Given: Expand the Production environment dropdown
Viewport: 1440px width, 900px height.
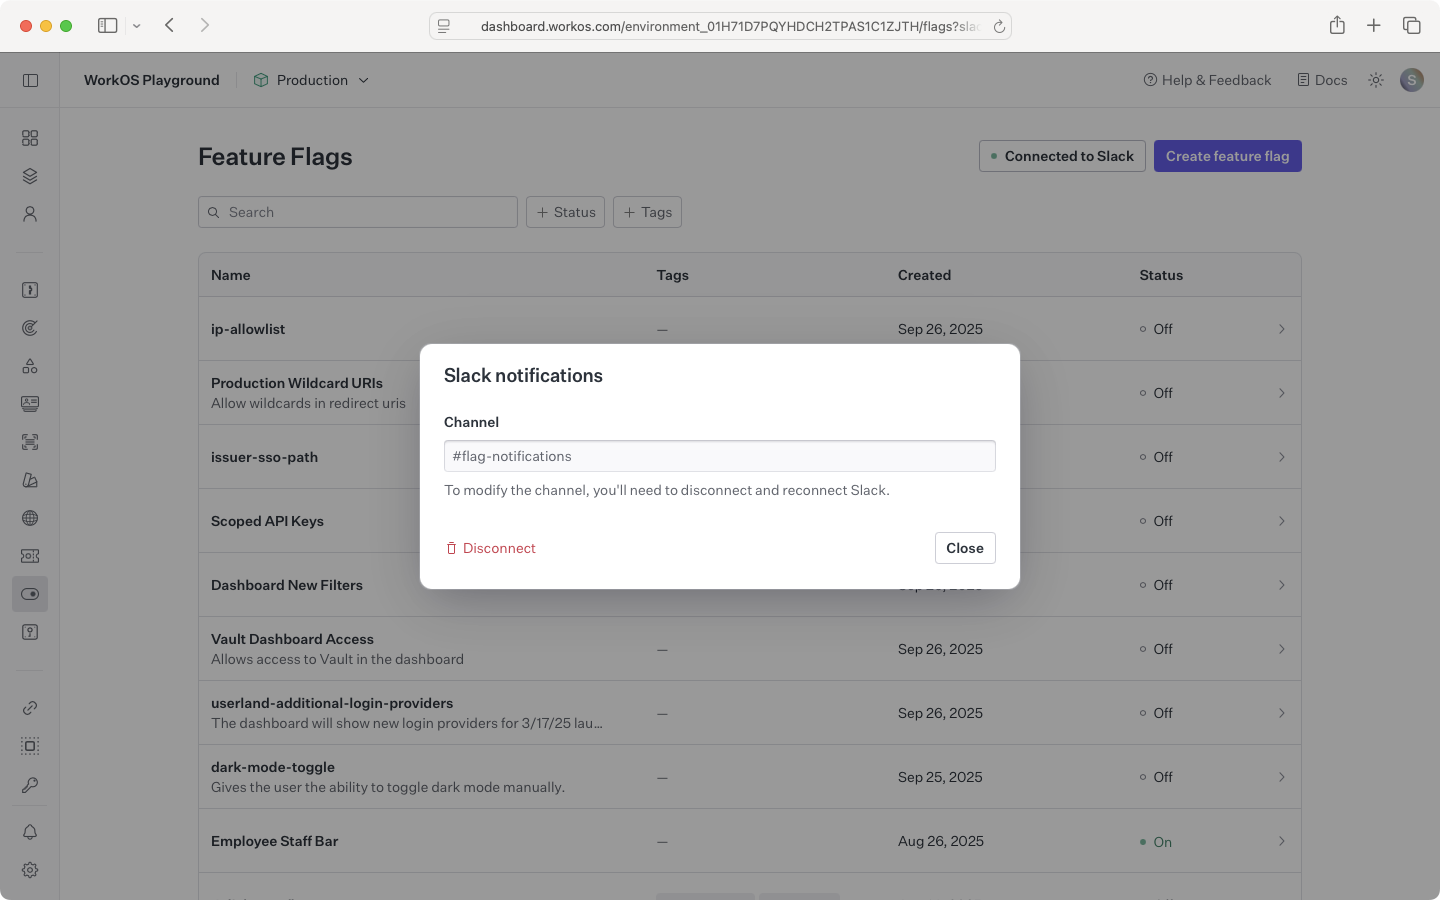Looking at the screenshot, I should coord(311,80).
